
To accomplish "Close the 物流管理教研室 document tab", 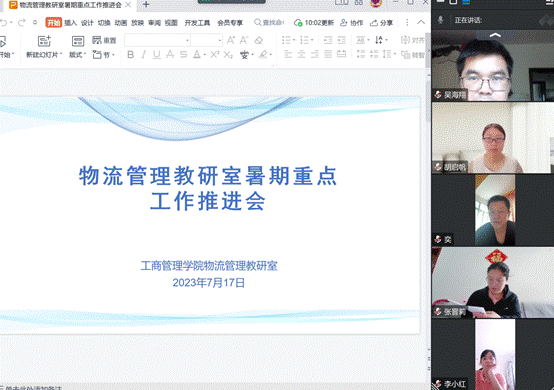I will point(129,5).
